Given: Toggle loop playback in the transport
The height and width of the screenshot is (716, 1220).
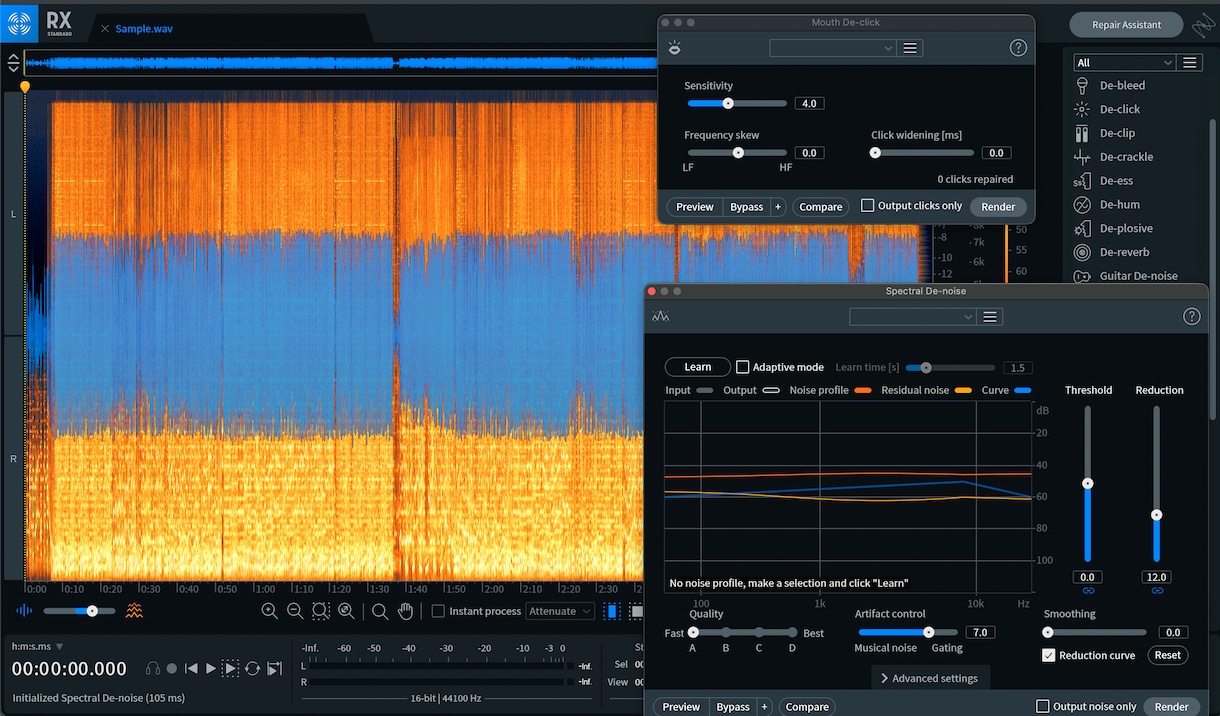Looking at the screenshot, I should (x=252, y=668).
